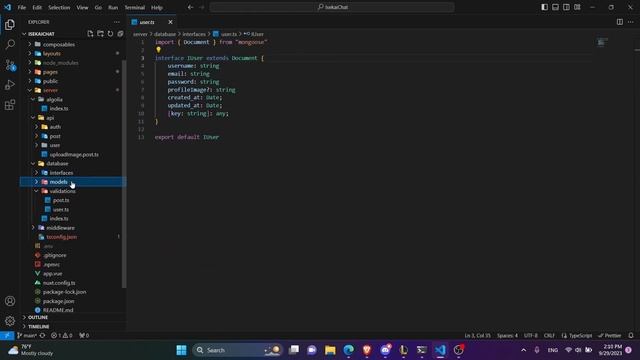640x360 pixels.
Task: Synchronize changes in status bar
Action: [x=42, y=336]
